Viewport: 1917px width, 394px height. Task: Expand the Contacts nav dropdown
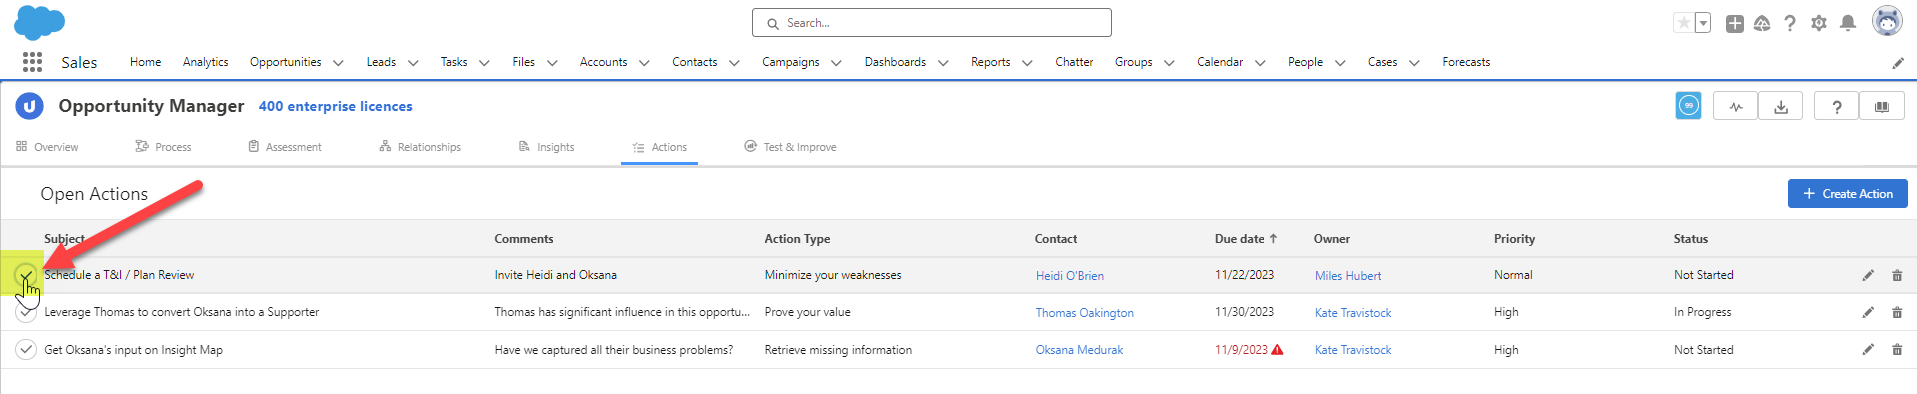[734, 63]
